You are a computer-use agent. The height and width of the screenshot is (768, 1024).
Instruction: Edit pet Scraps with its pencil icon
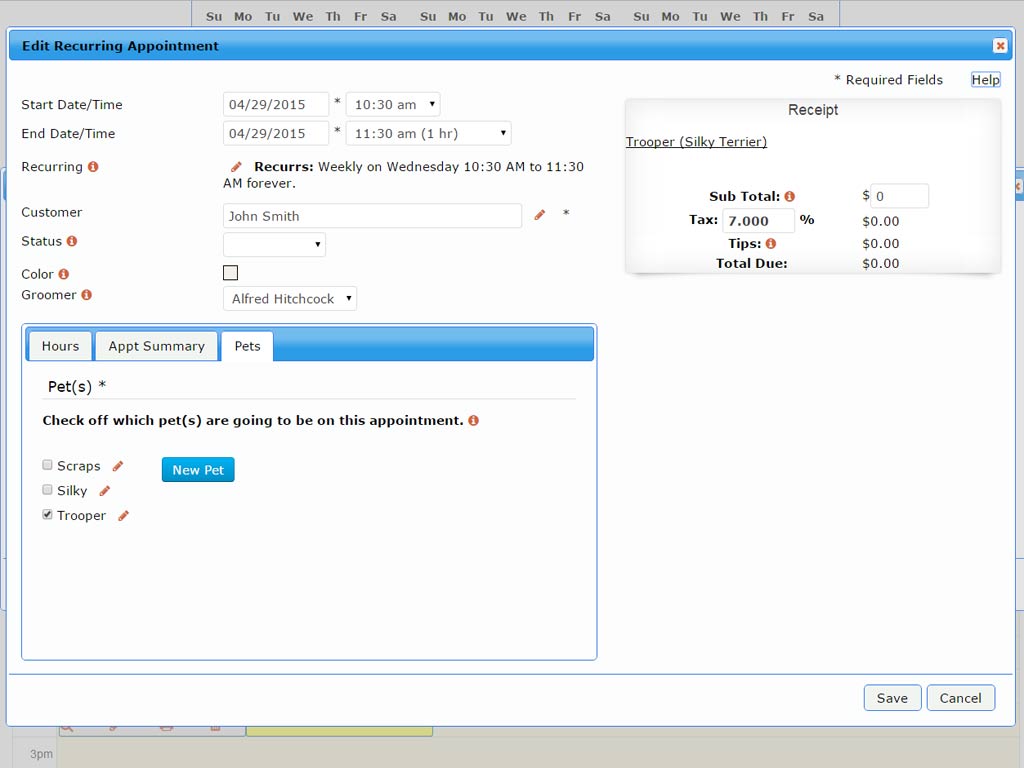(x=117, y=465)
